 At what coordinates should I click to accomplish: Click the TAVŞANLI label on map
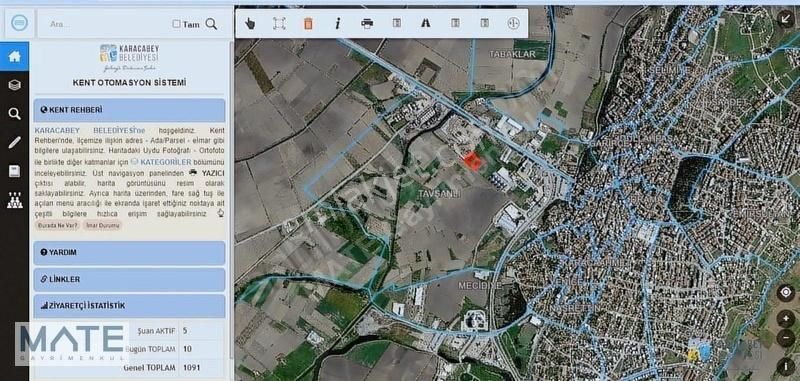coord(439,194)
